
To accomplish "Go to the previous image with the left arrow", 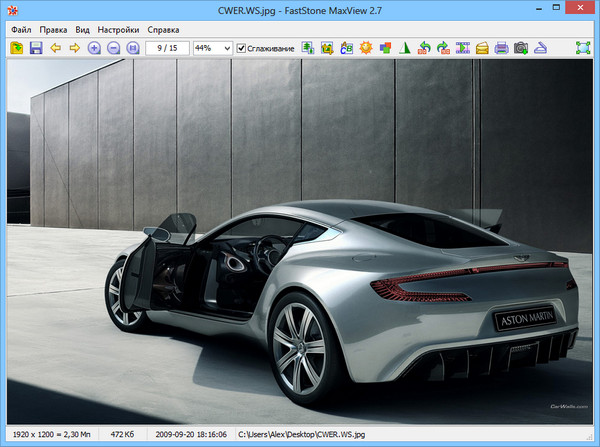I will 56,48.
